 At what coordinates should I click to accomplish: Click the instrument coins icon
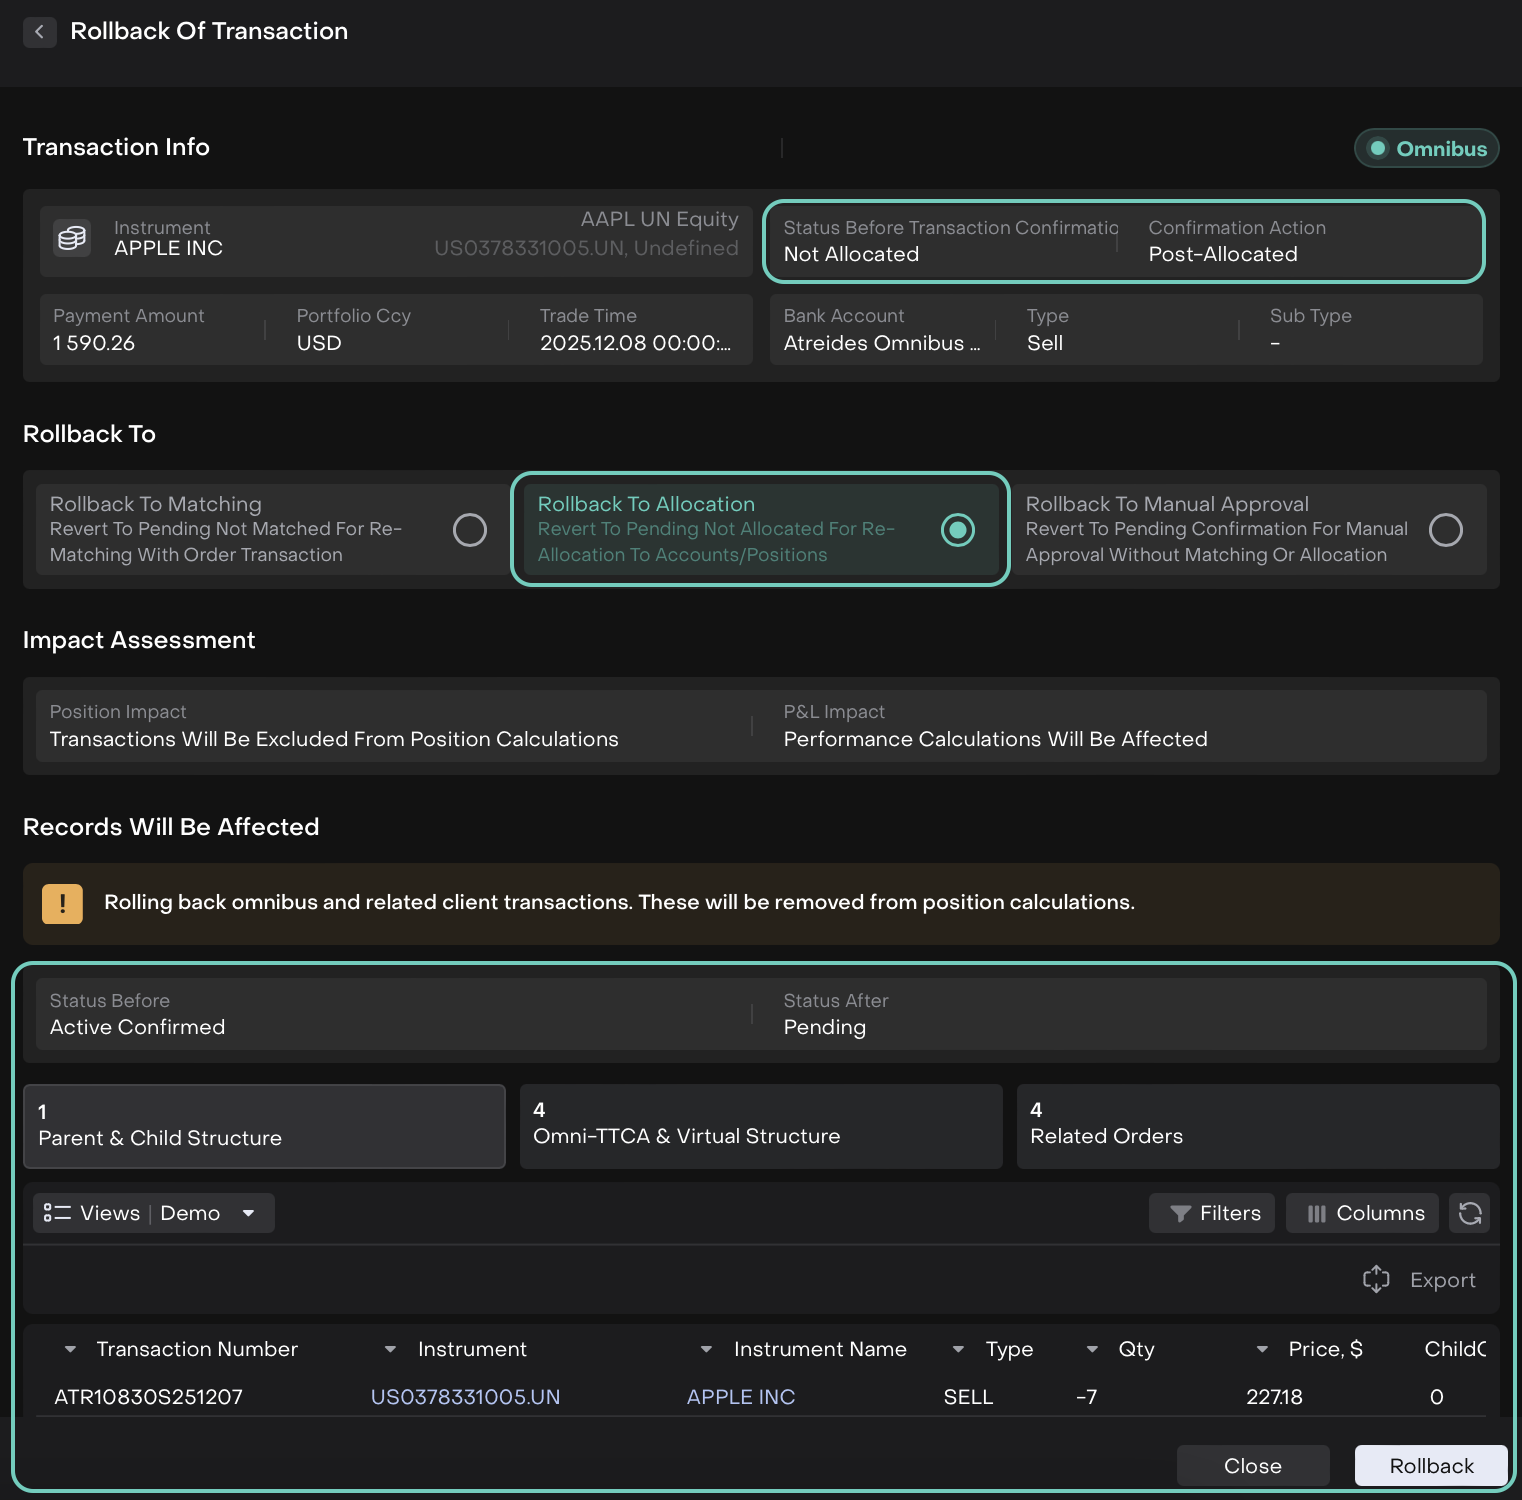point(72,239)
